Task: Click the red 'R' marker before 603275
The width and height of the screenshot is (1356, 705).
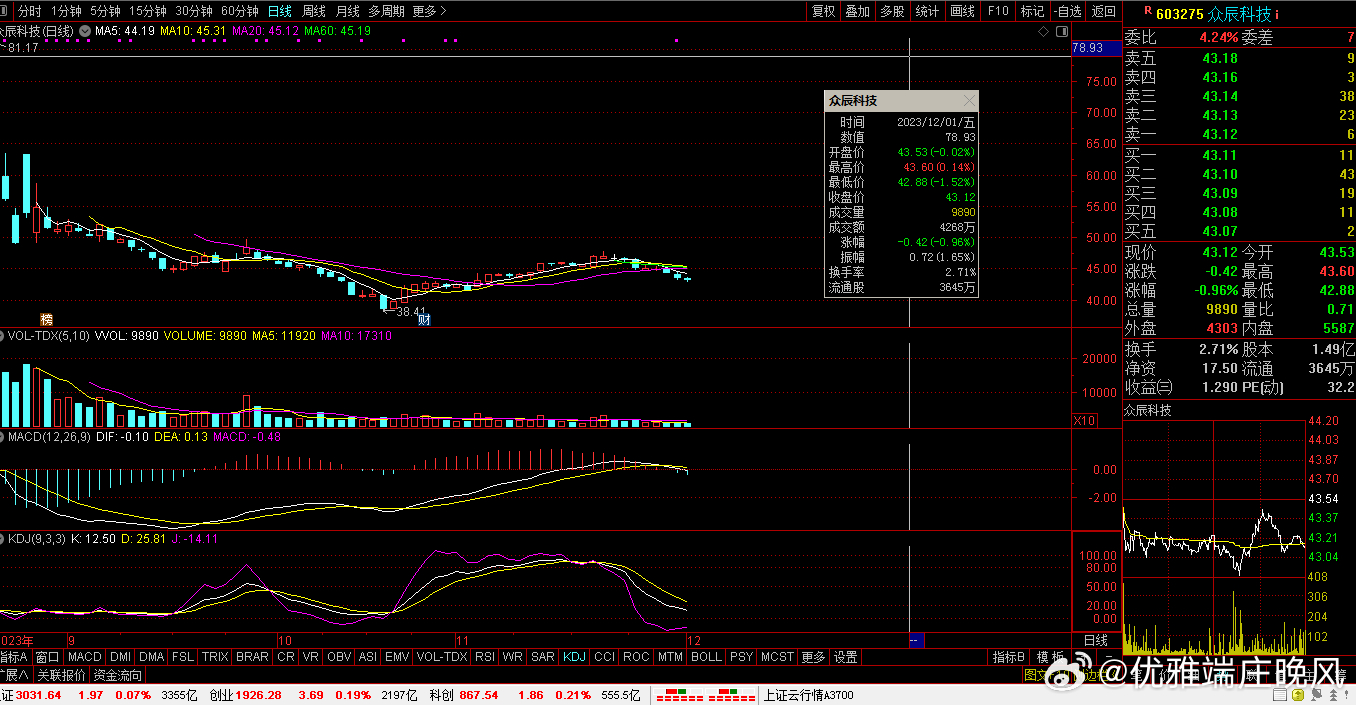Action: (x=1147, y=12)
